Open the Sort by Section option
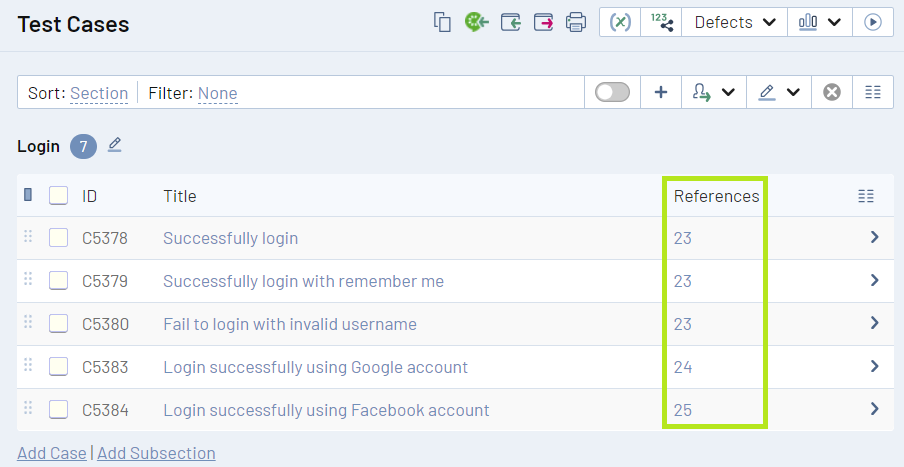The height and width of the screenshot is (467, 904). (x=99, y=94)
